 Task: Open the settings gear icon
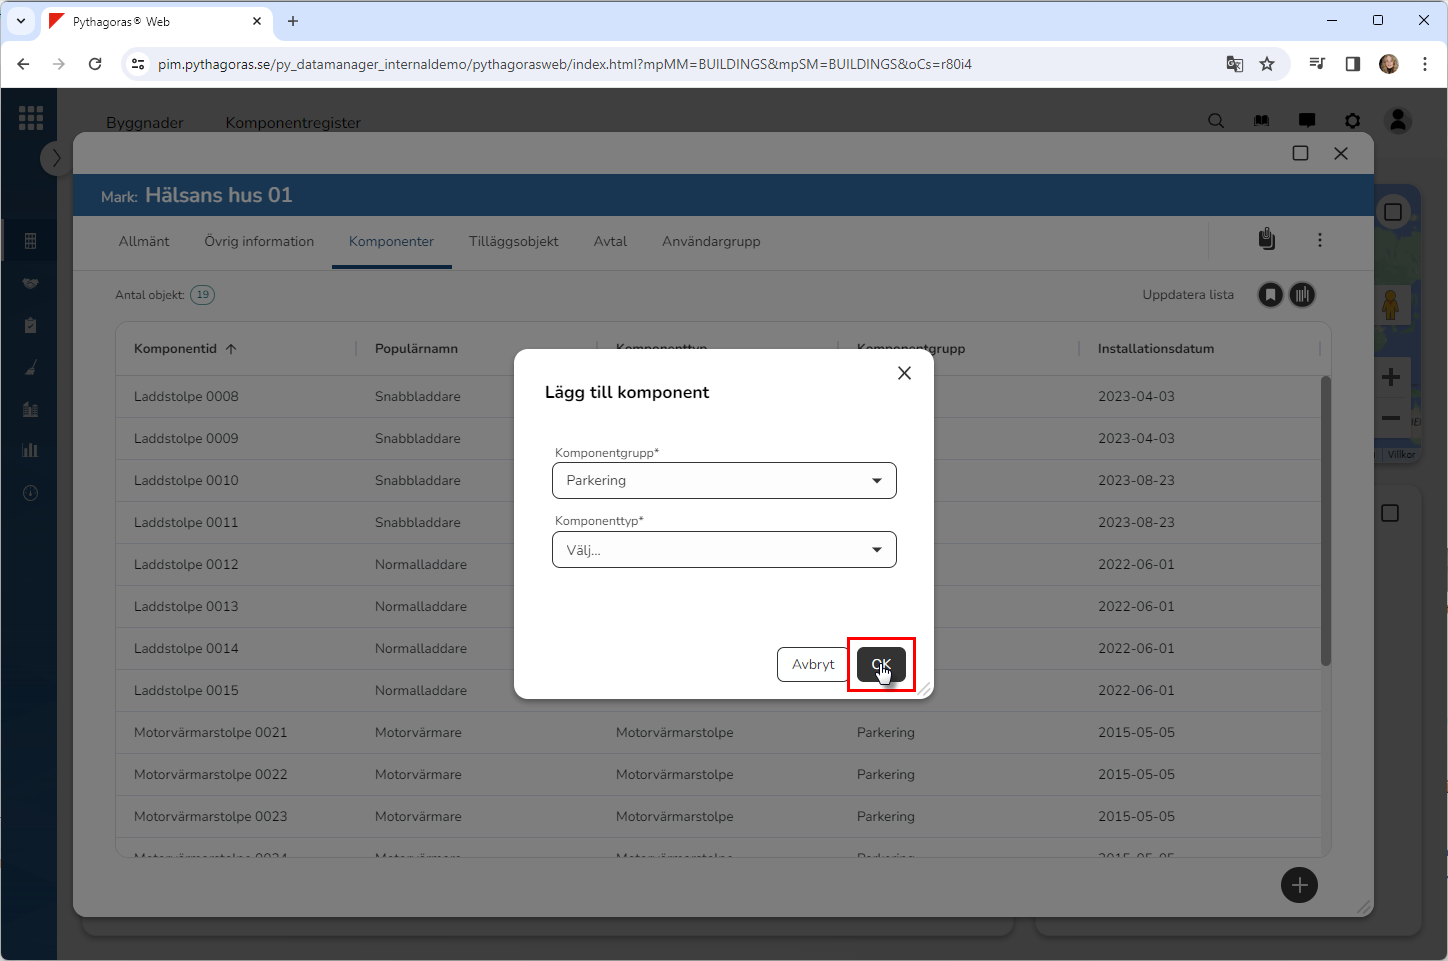click(x=1352, y=121)
